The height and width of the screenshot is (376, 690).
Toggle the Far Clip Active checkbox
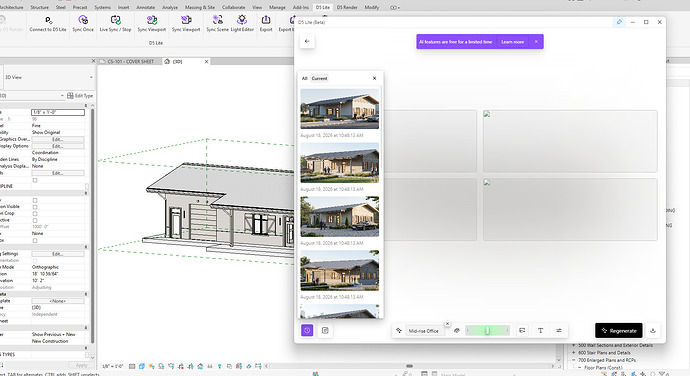[35, 220]
